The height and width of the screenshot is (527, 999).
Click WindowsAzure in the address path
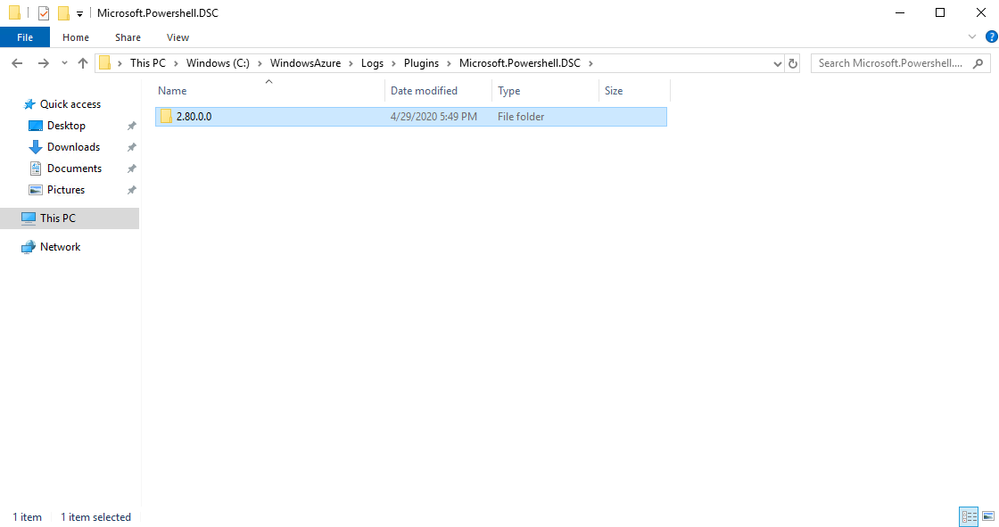point(305,63)
